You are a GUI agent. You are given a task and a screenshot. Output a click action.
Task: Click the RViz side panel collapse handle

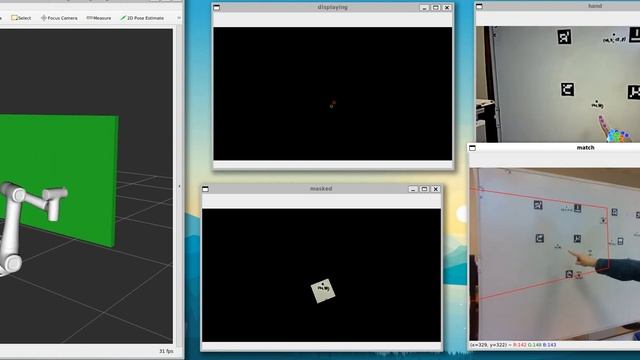[179, 186]
